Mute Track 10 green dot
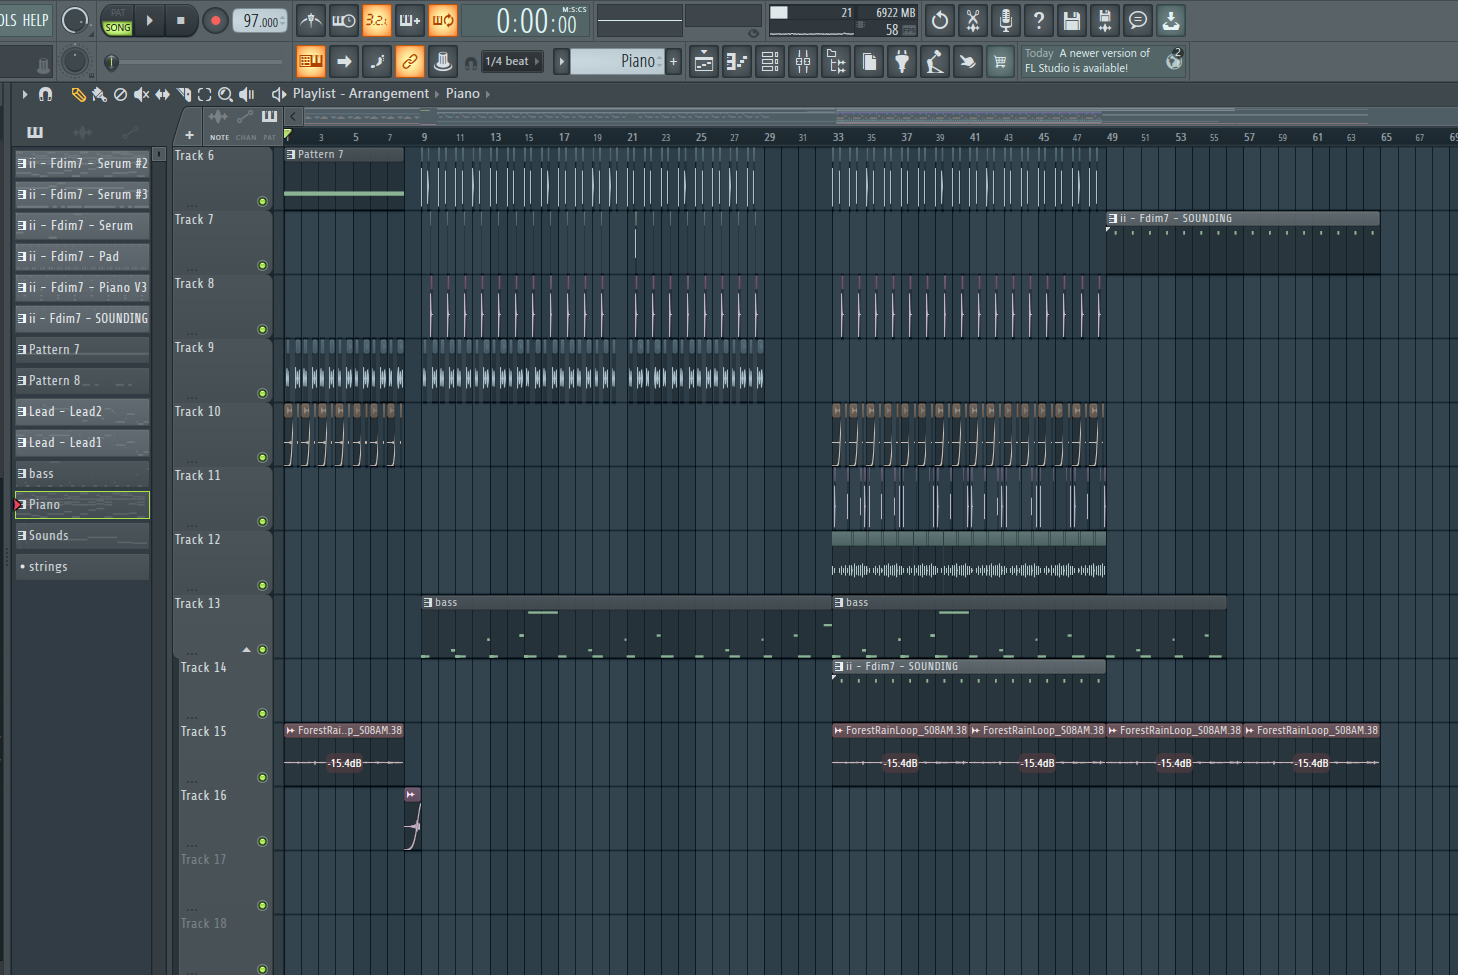 (262, 457)
